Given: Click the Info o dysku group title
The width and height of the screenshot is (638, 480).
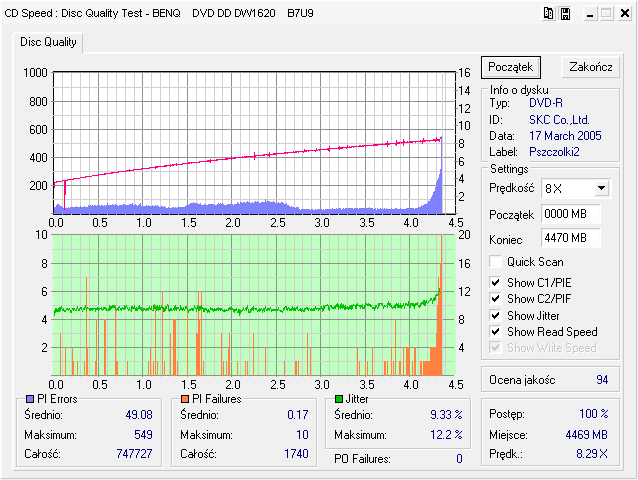Looking at the screenshot, I should pos(519,90).
